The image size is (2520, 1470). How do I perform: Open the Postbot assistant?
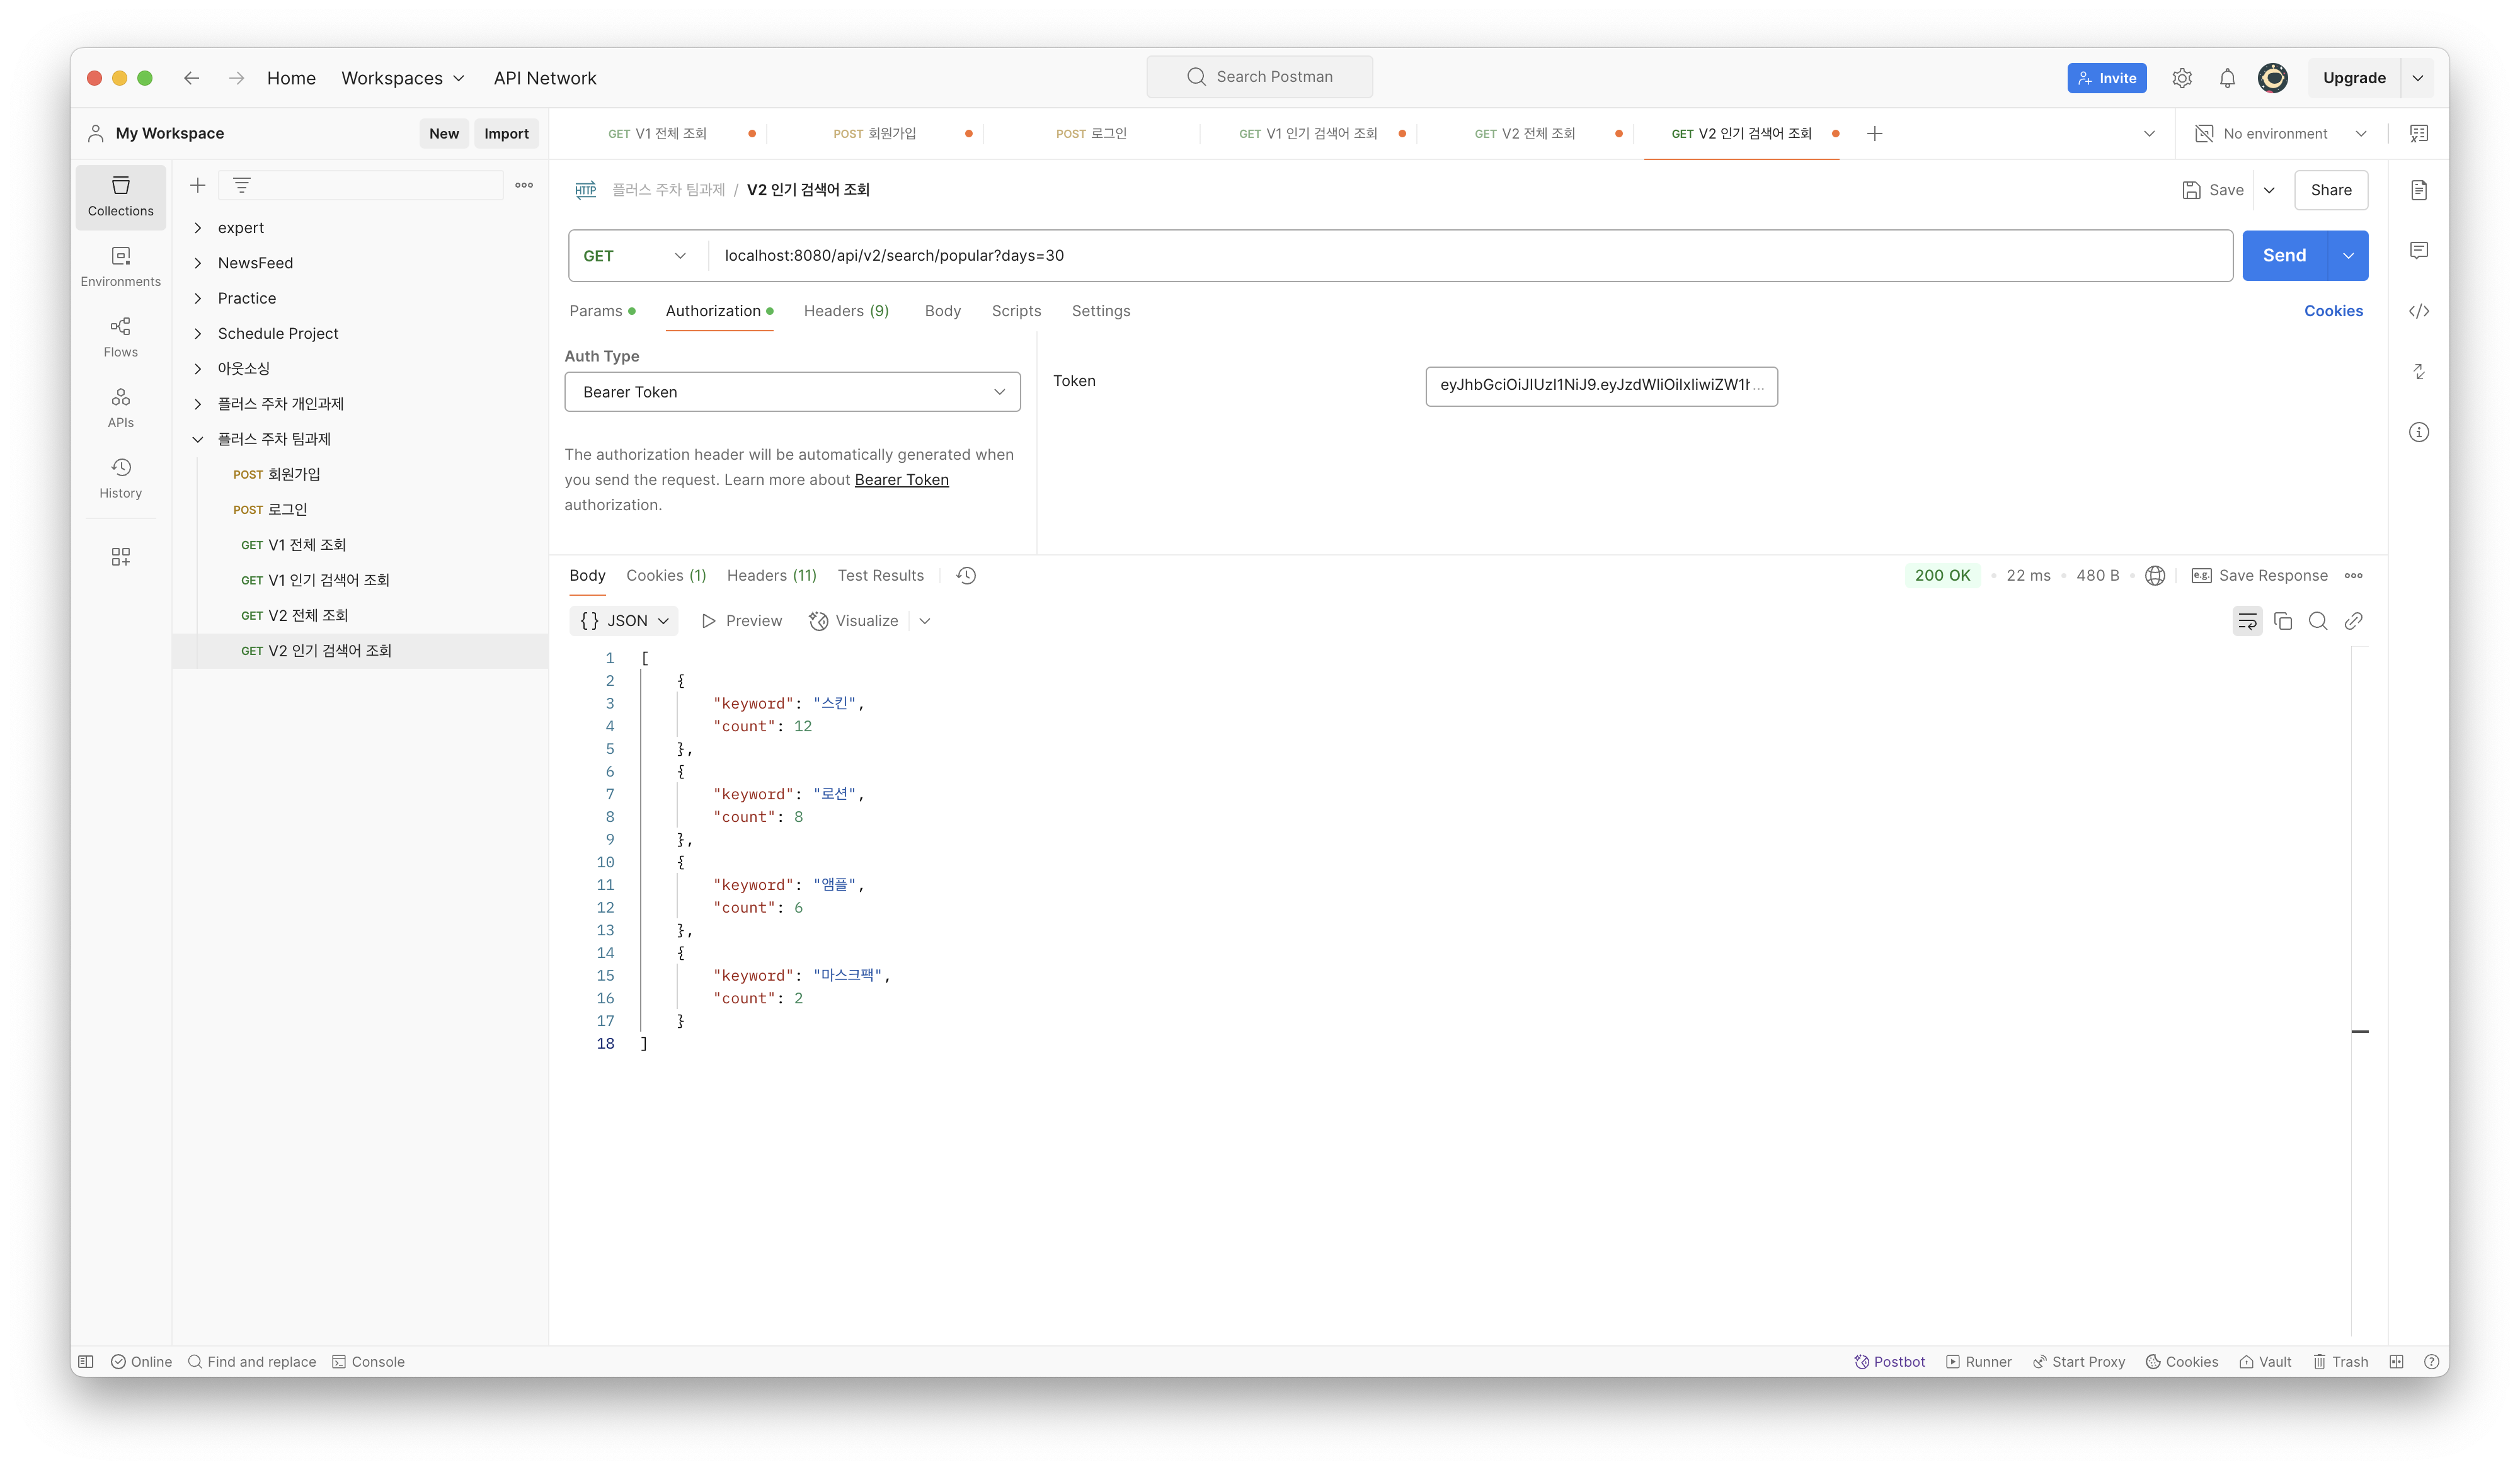pyautogui.click(x=1889, y=1361)
